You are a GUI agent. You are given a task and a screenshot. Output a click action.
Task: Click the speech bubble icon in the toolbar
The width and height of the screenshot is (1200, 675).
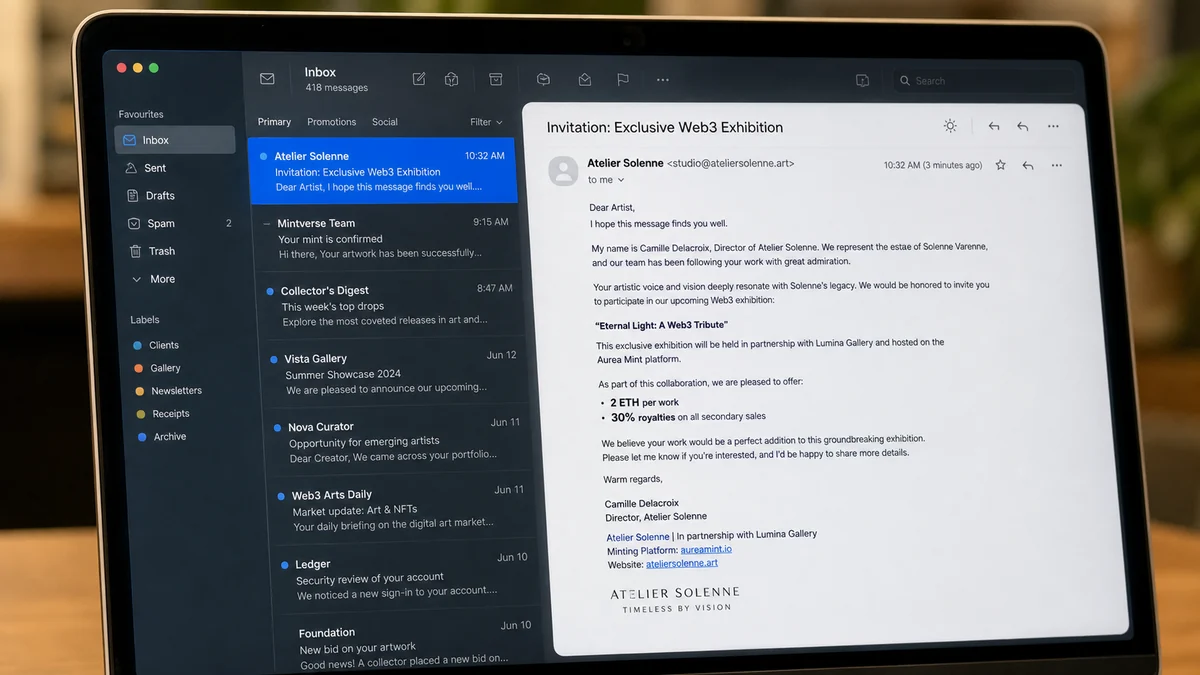tap(543, 79)
